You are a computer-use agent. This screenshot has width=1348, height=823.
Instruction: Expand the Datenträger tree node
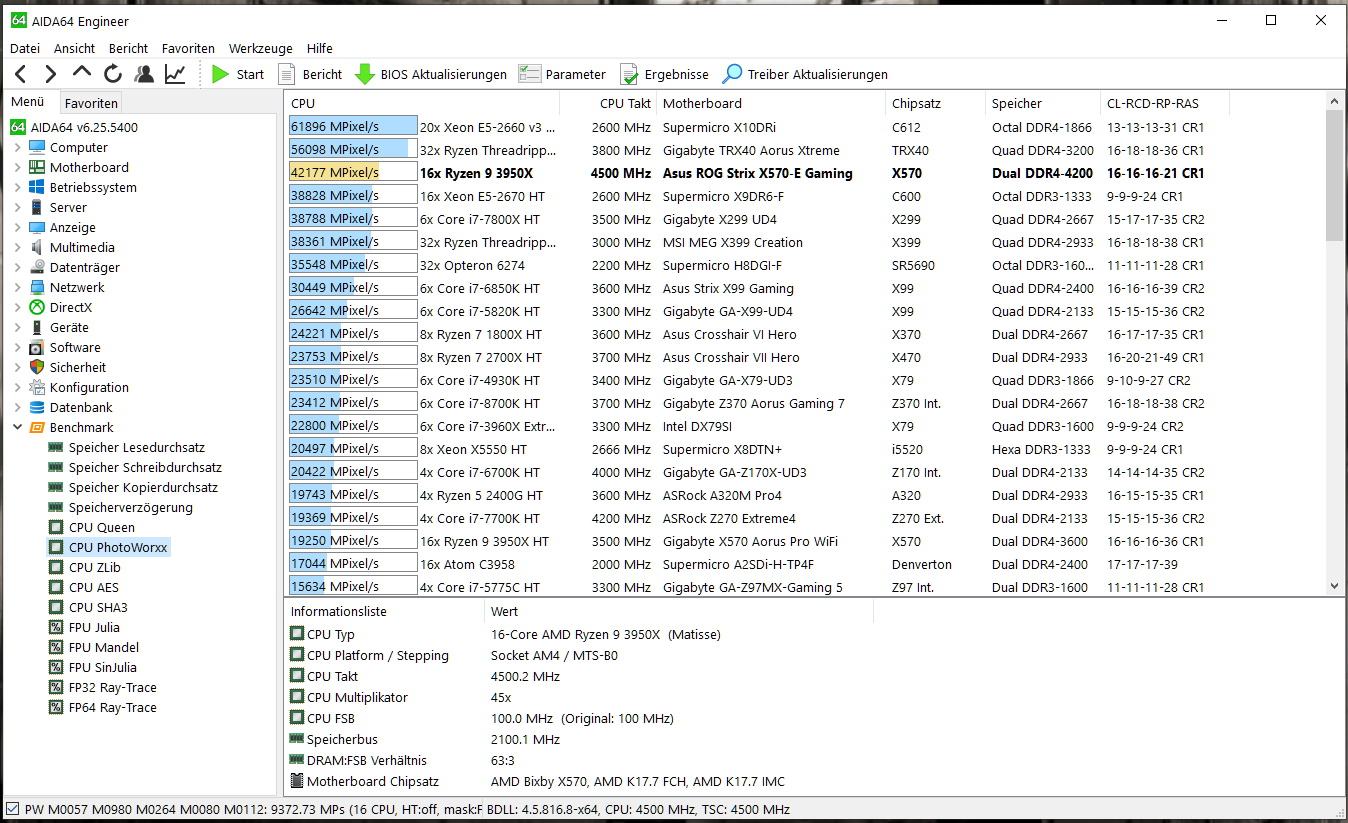17,267
